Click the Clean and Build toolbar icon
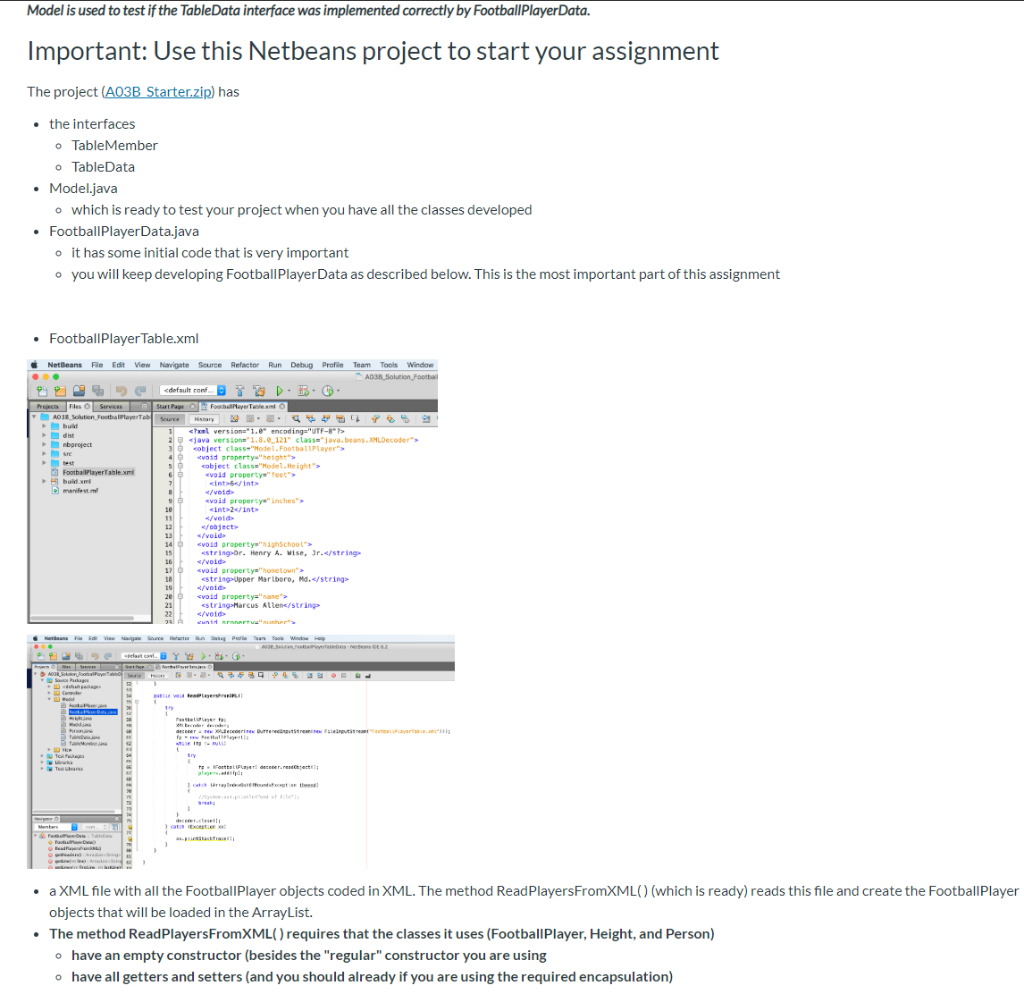The height and width of the screenshot is (994, 1024). pyautogui.click(x=256, y=391)
